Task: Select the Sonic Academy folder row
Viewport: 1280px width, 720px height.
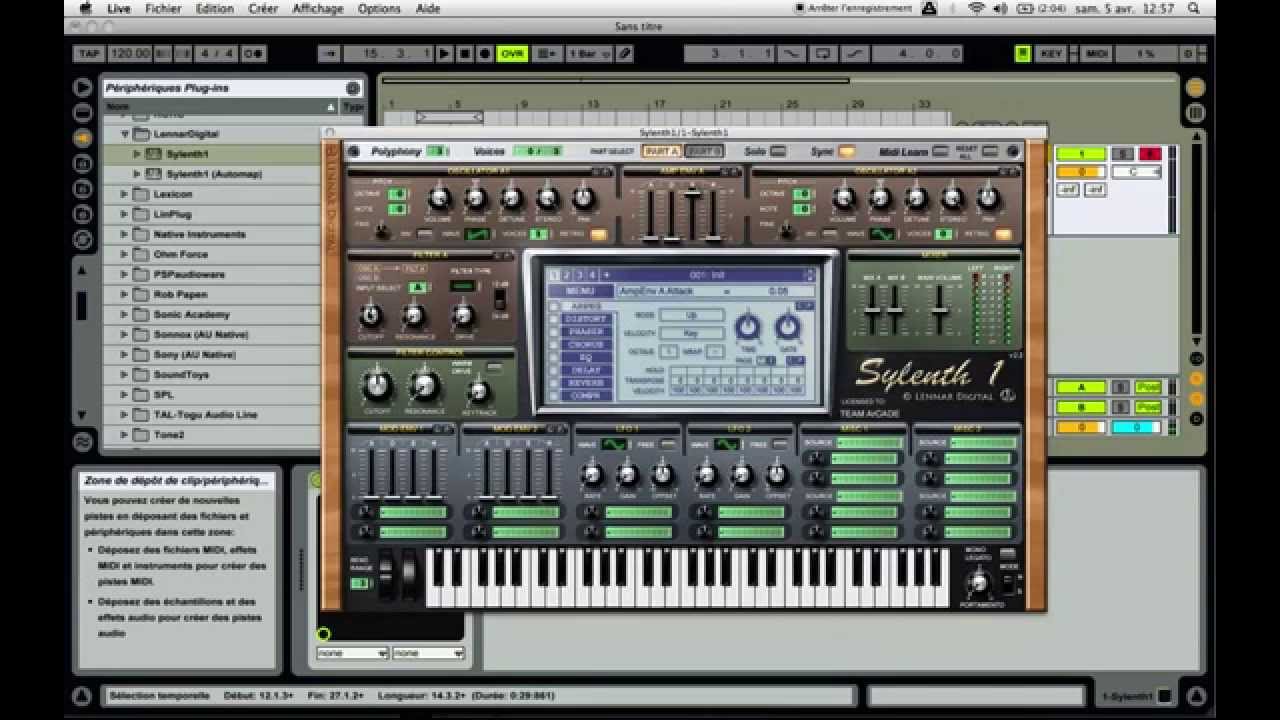Action: click(210, 314)
